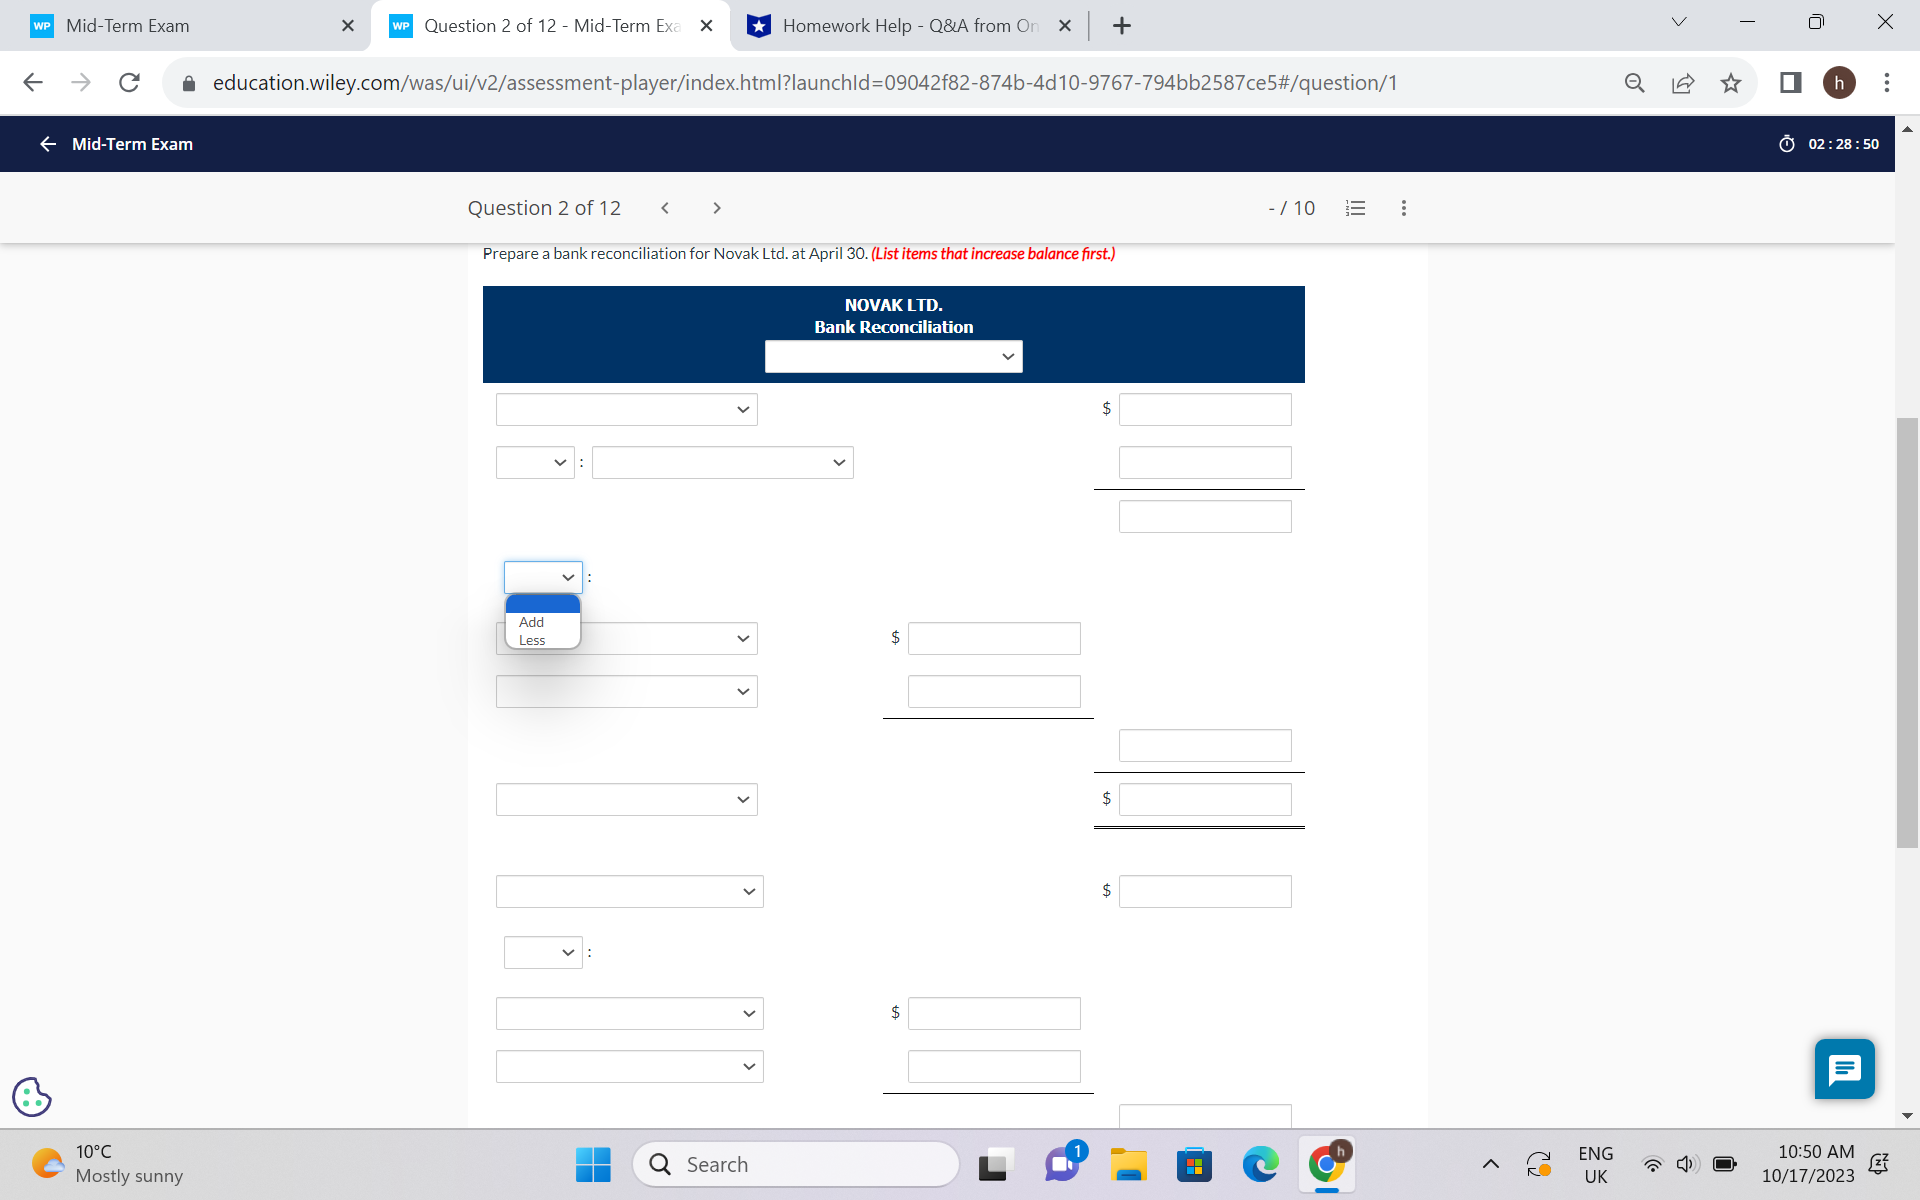The width and height of the screenshot is (1920, 1200).
Task: Click the share icon in address bar
Action: [1683, 83]
